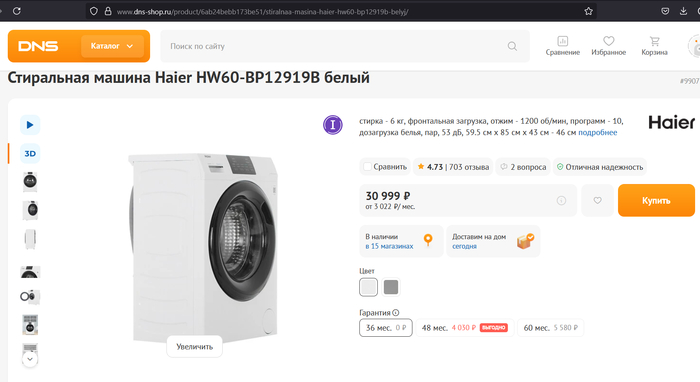The image size is (700, 382).
Task: Open the подробнее details link
Action: [x=597, y=133]
